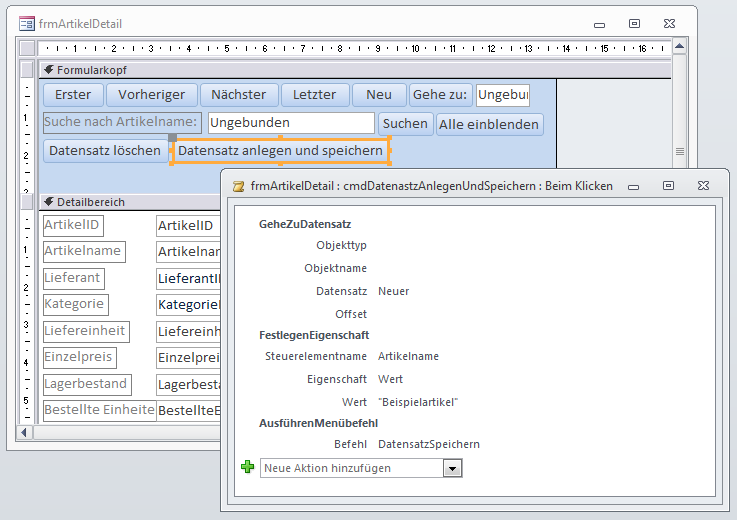Select the GeheZuDatensatz macro action
The height and width of the screenshot is (520, 737).
[x=305, y=224]
